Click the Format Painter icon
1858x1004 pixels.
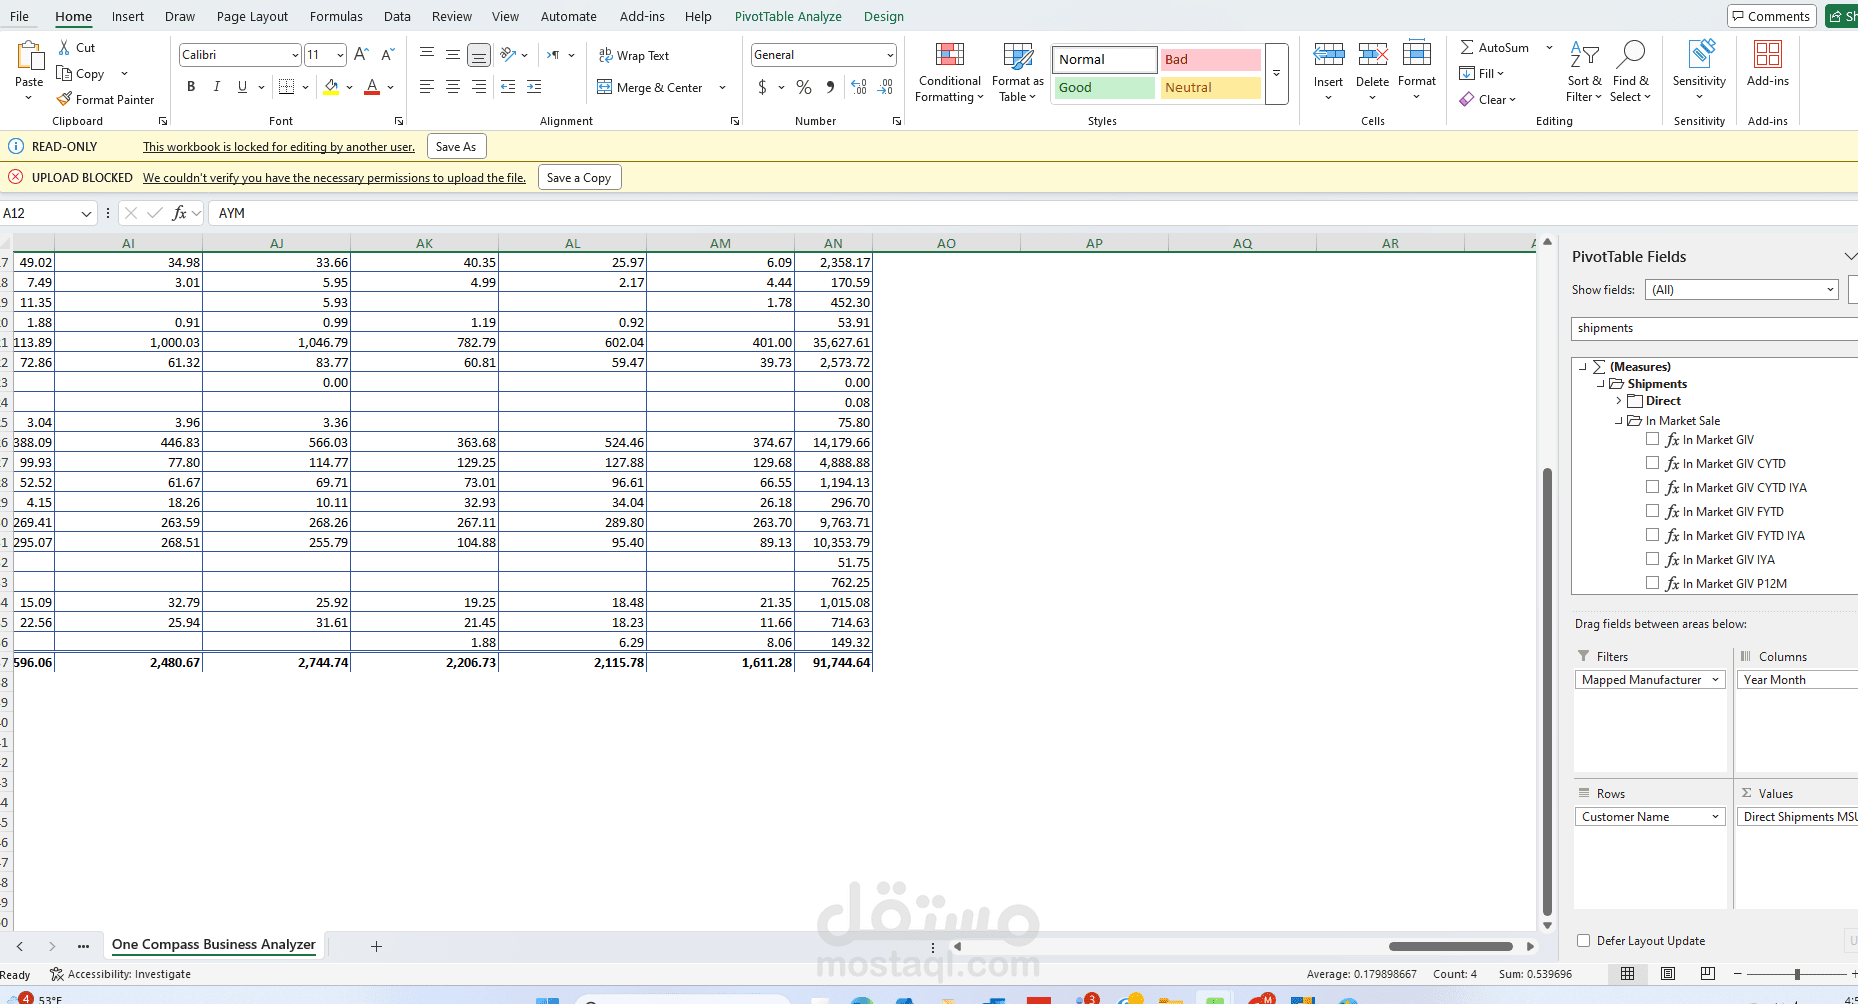click(64, 99)
